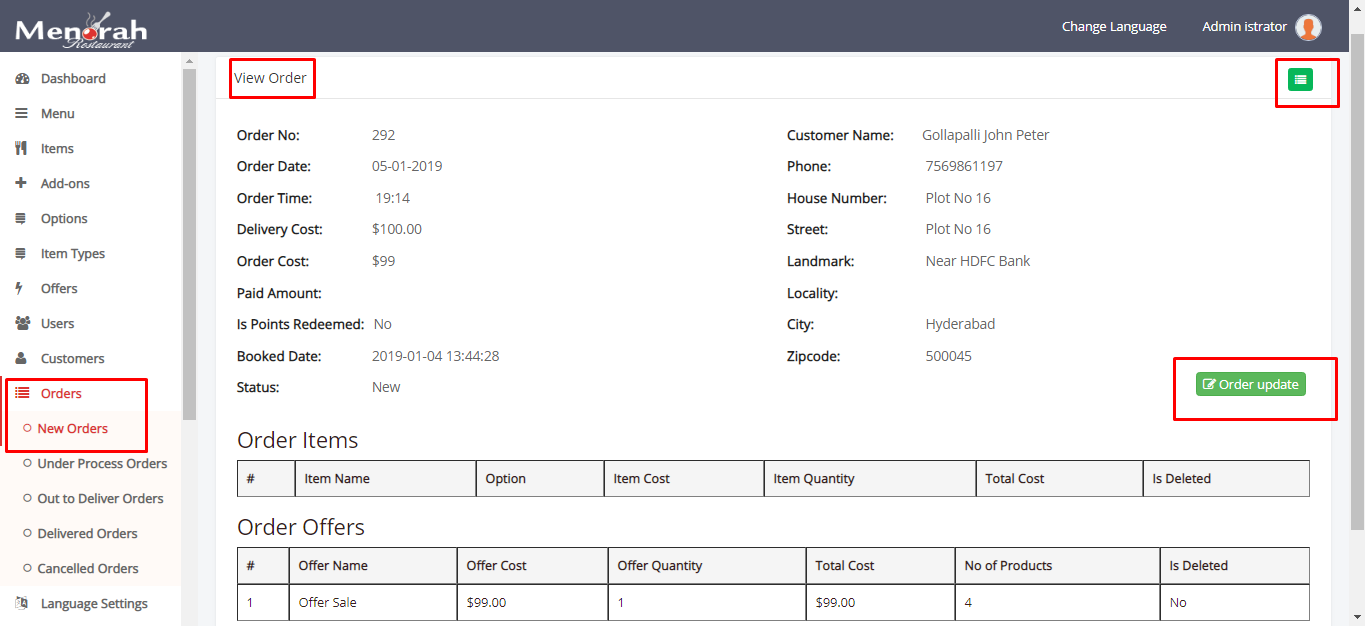This screenshot has width=1365, height=626.
Task: Go to Item Types menu entry
Action: [x=72, y=254]
